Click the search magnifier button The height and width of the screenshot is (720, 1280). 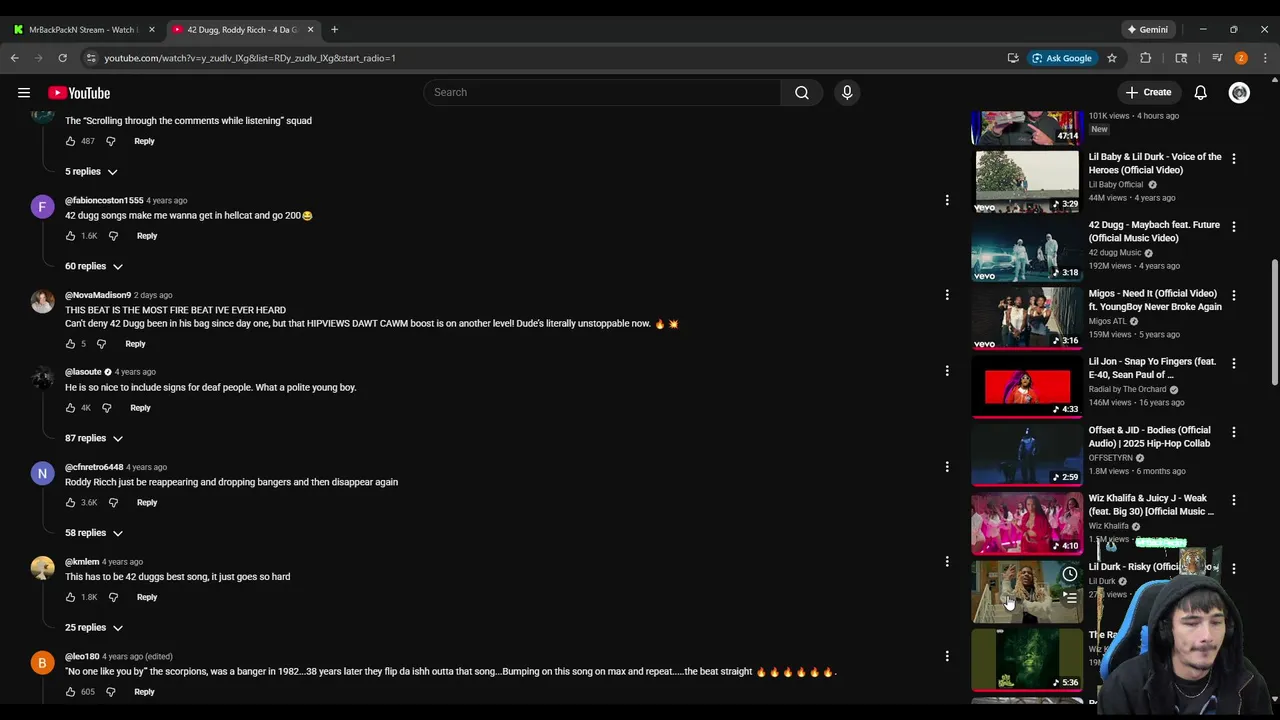(802, 93)
